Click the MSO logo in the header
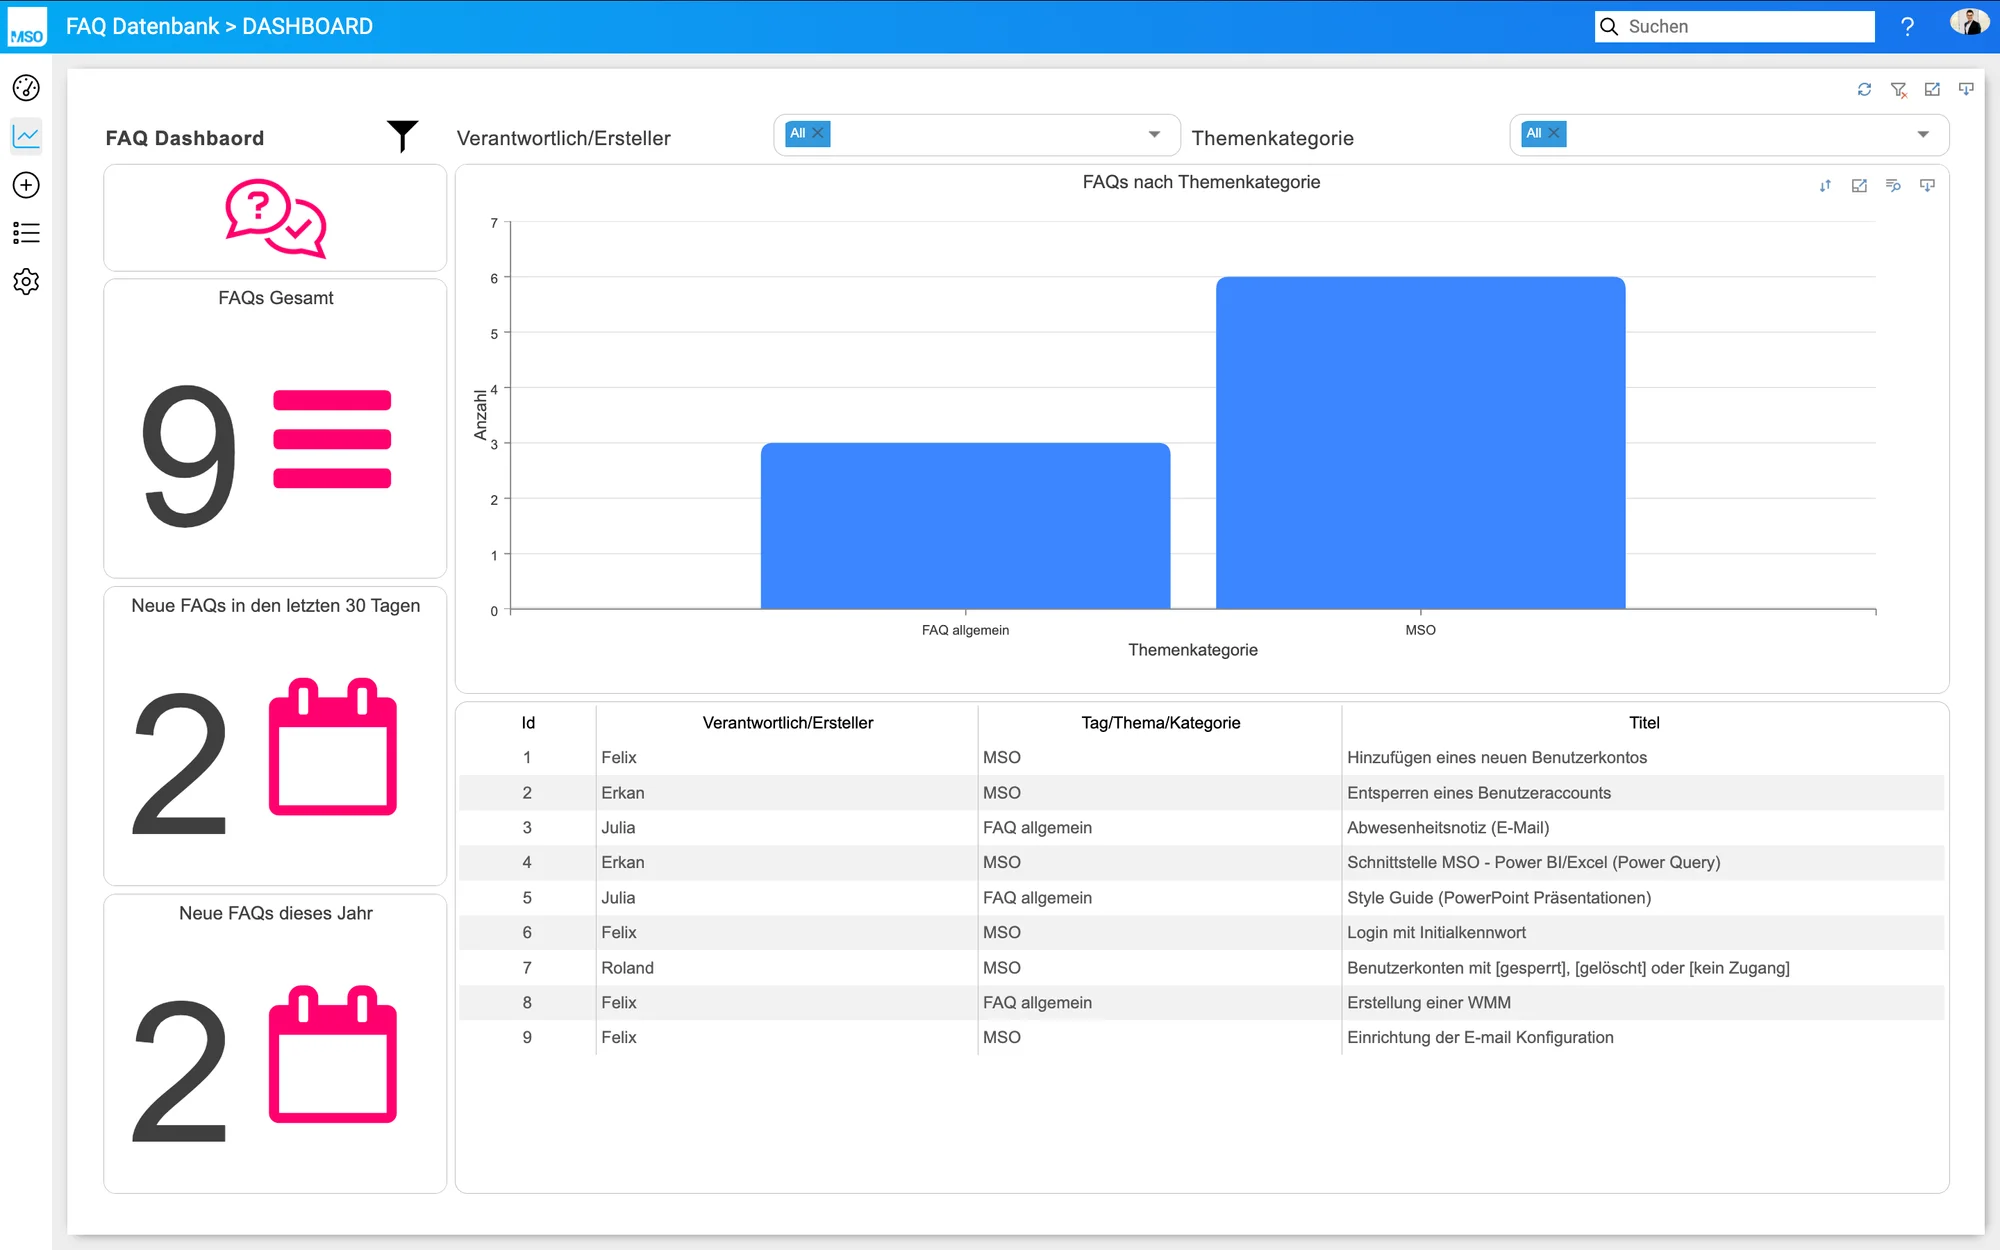 [27, 27]
